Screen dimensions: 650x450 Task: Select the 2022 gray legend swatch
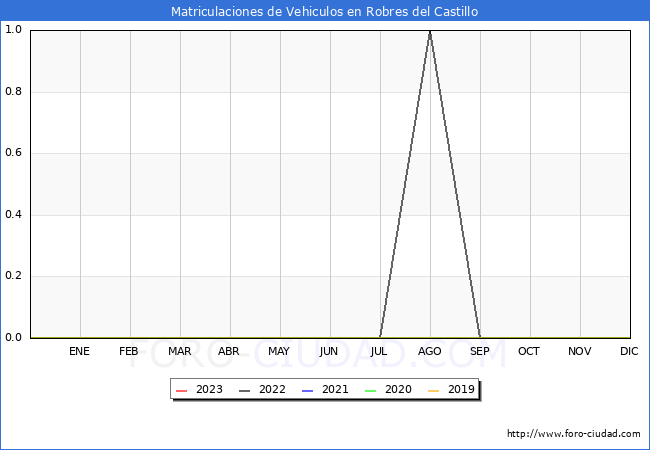click(245, 391)
